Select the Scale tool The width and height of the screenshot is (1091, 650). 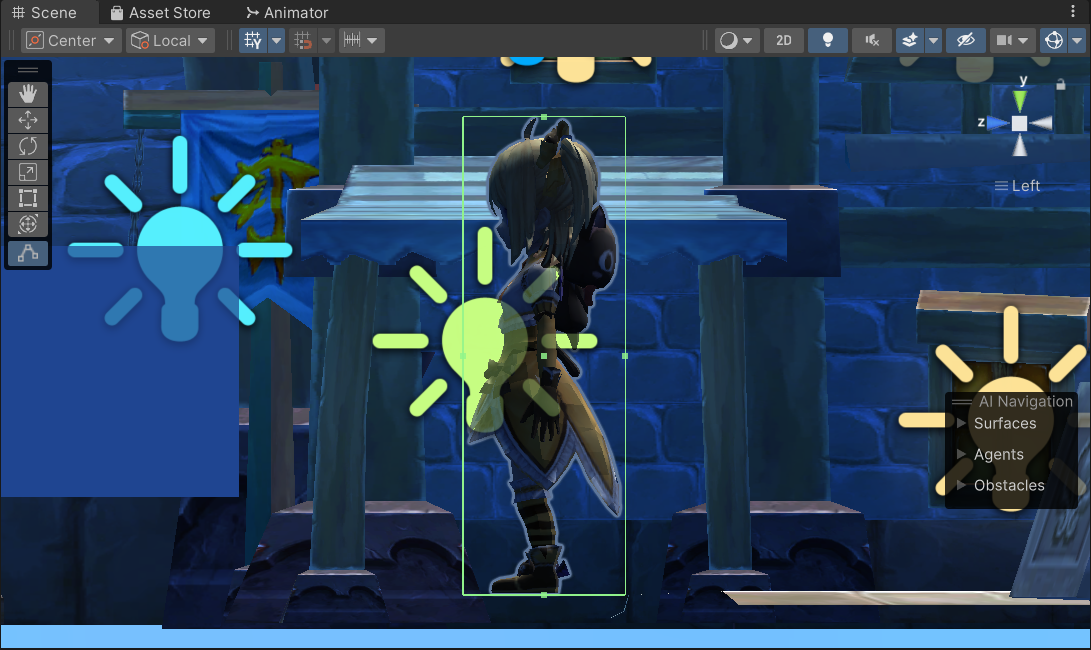(28, 173)
